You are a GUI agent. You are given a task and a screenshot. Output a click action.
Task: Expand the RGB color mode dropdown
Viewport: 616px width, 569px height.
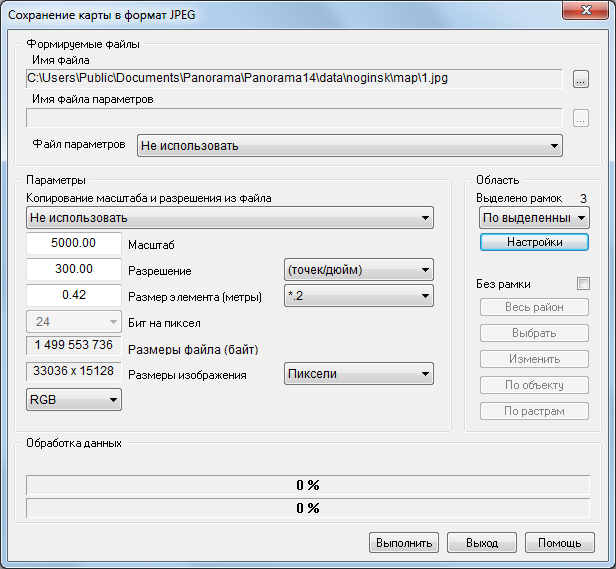pos(74,400)
